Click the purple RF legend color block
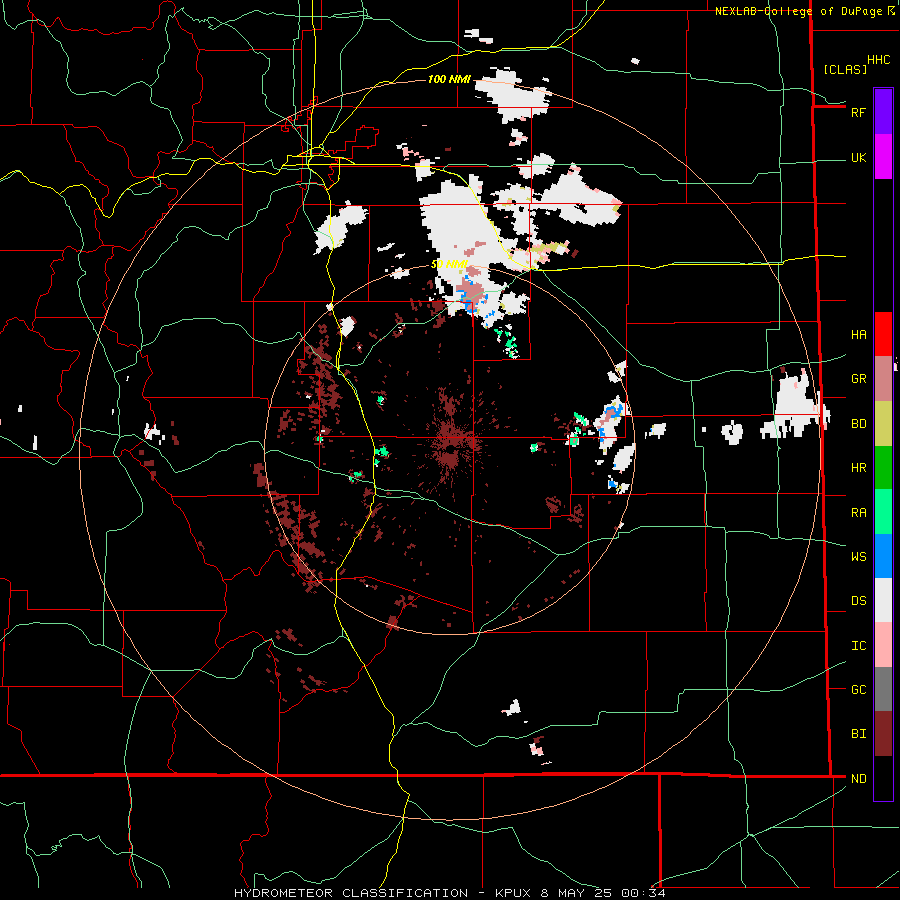900x900 pixels. coord(883,111)
